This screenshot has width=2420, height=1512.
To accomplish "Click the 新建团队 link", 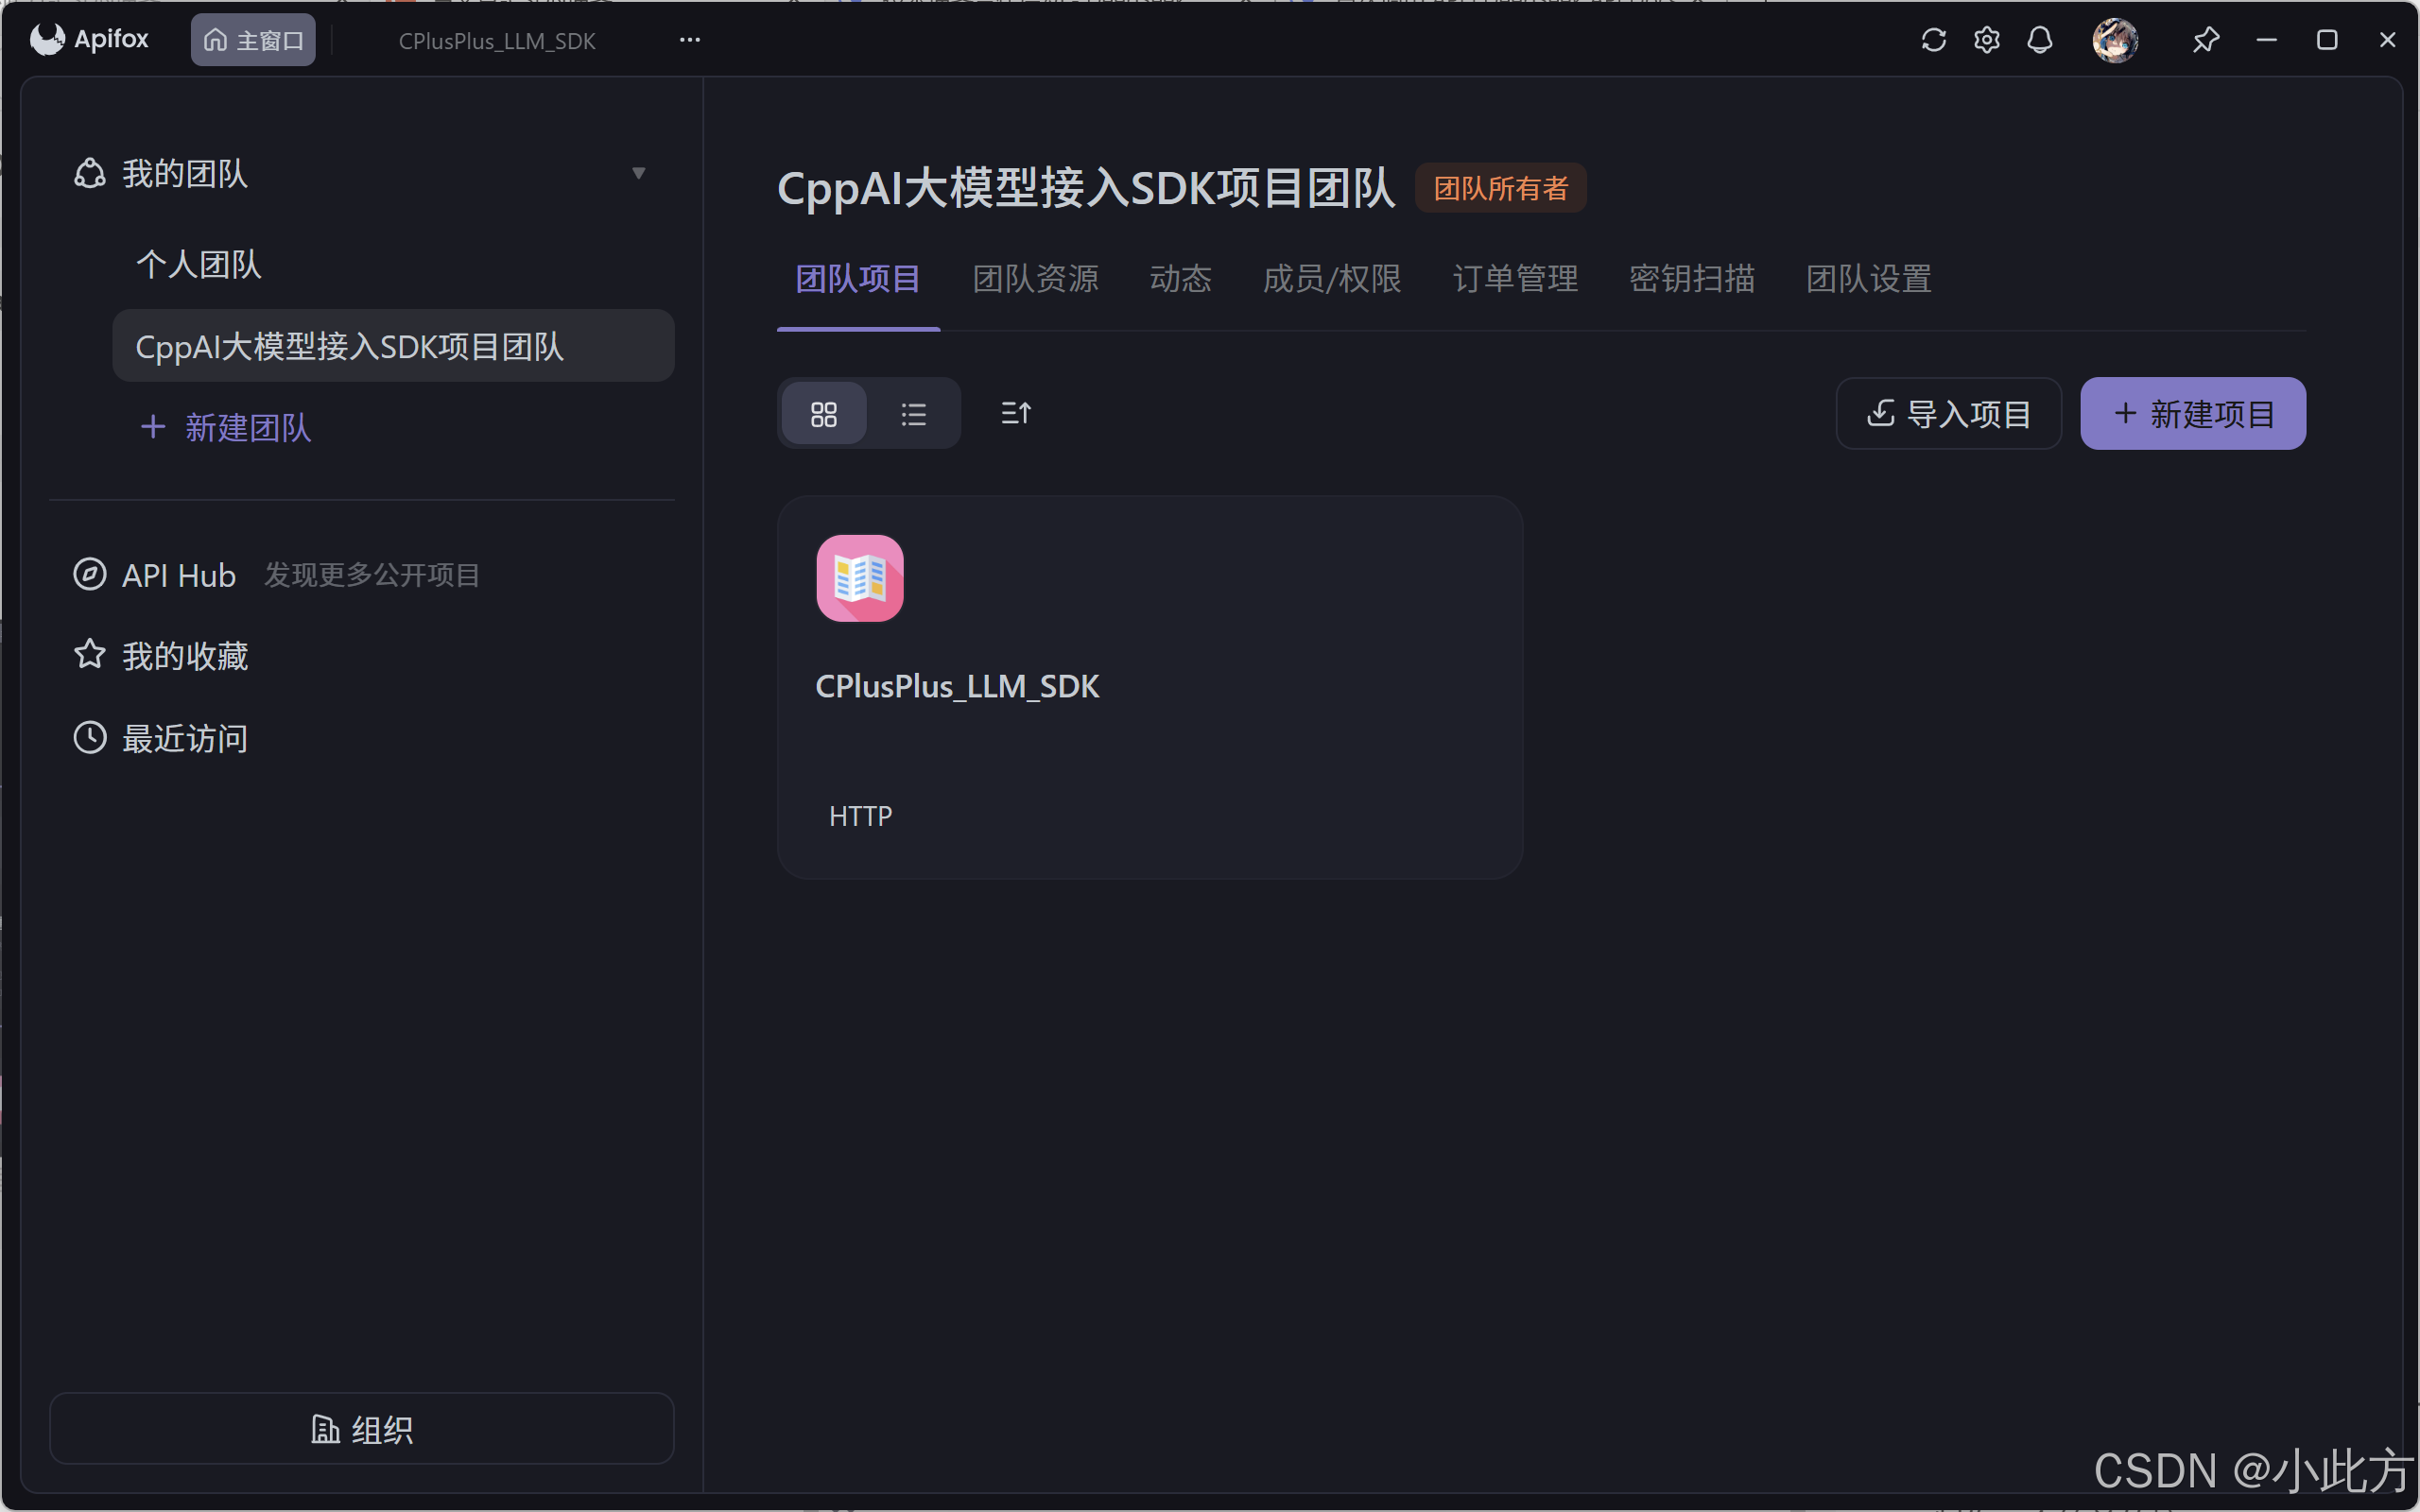I will pyautogui.click(x=226, y=428).
